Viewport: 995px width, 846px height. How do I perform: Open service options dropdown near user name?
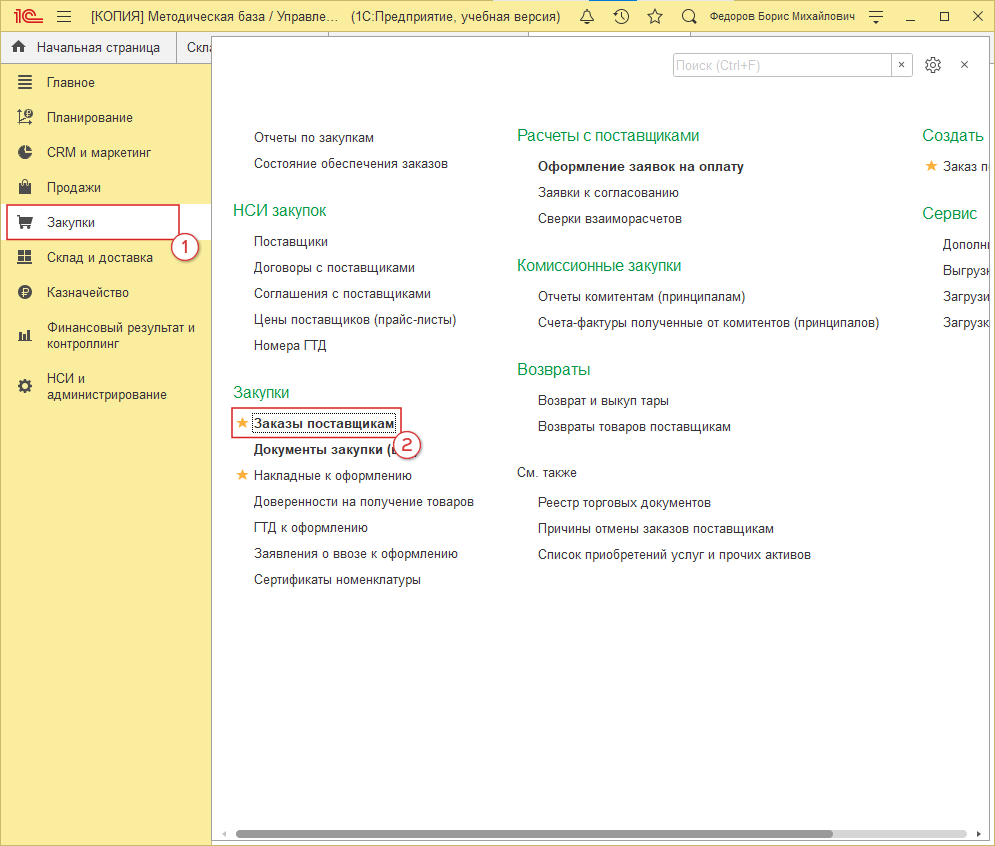(877, 17)
